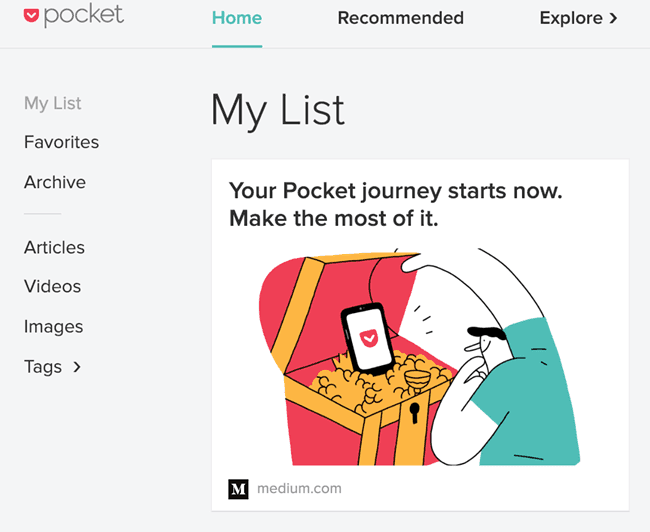Click the medium.com source link
The image size is (650, 532).
tap(299, 489)
